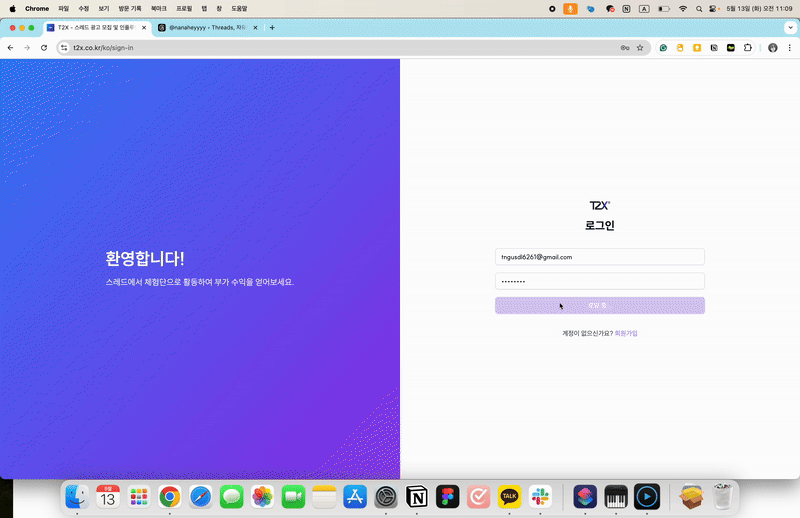Open the Trash in the Dock

[x=722, y=497]
